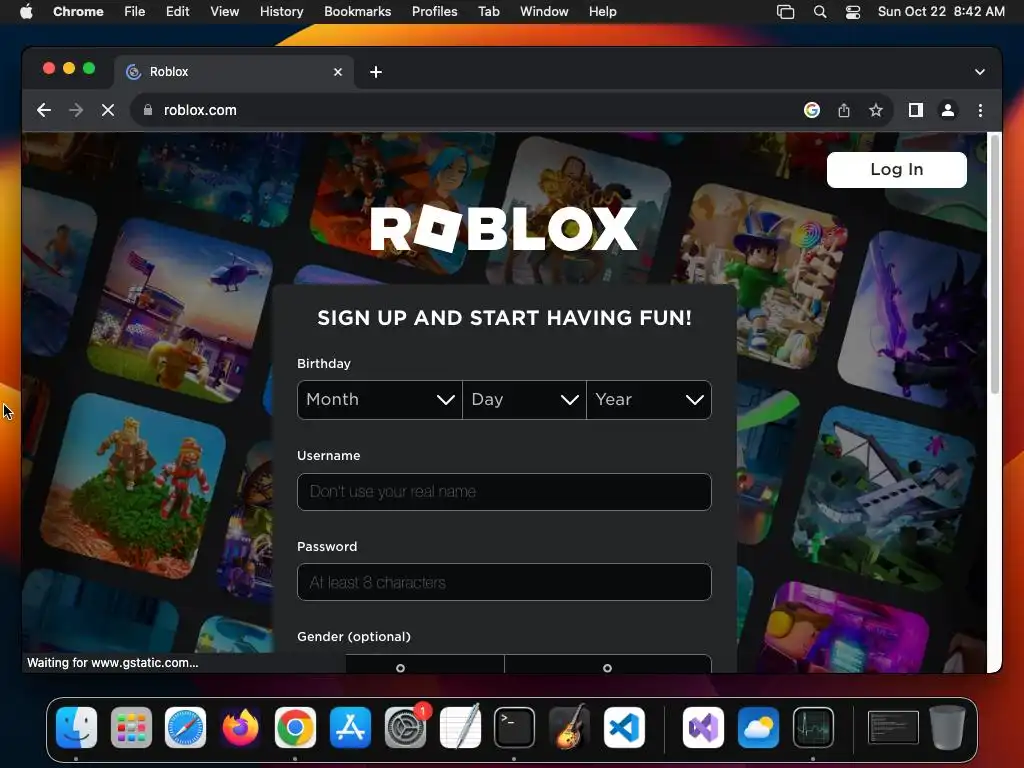Click the Password input field
Viewport: 1024px width, 768px height.
504,582
